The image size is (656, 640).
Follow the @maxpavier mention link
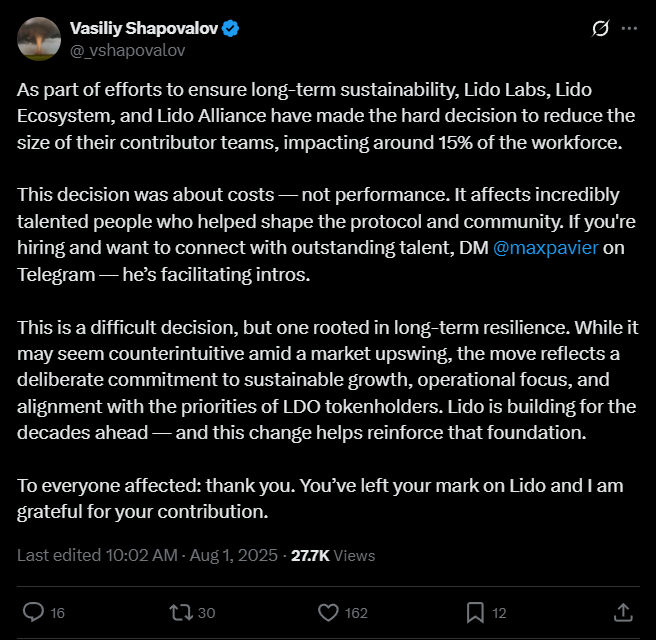tap(546, 248)
